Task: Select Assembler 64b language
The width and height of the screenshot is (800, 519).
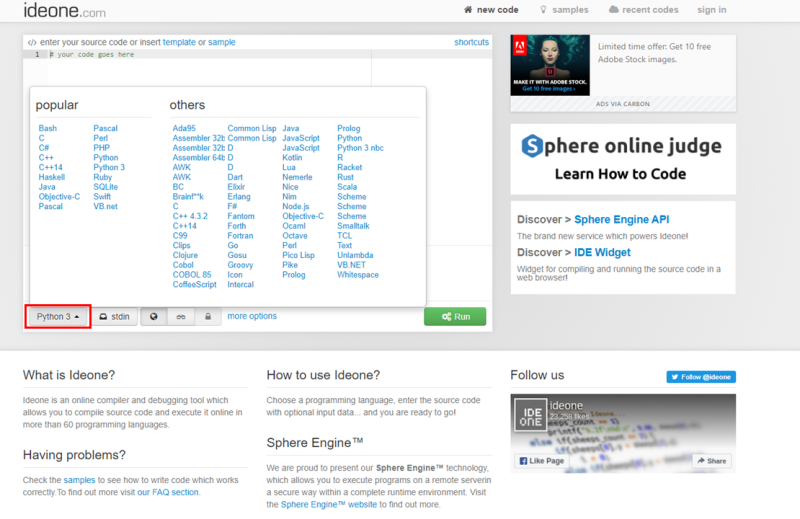Action: [198, 157]
